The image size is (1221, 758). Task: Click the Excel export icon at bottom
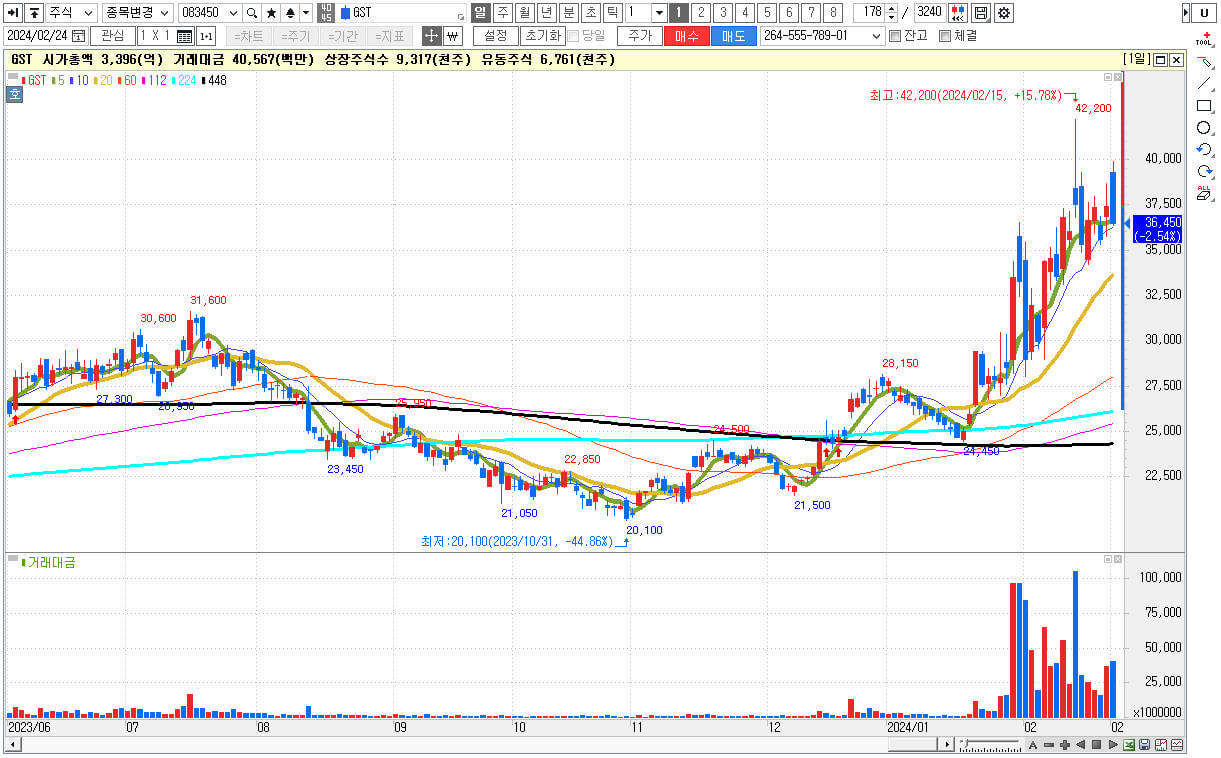click(1129, 745)
